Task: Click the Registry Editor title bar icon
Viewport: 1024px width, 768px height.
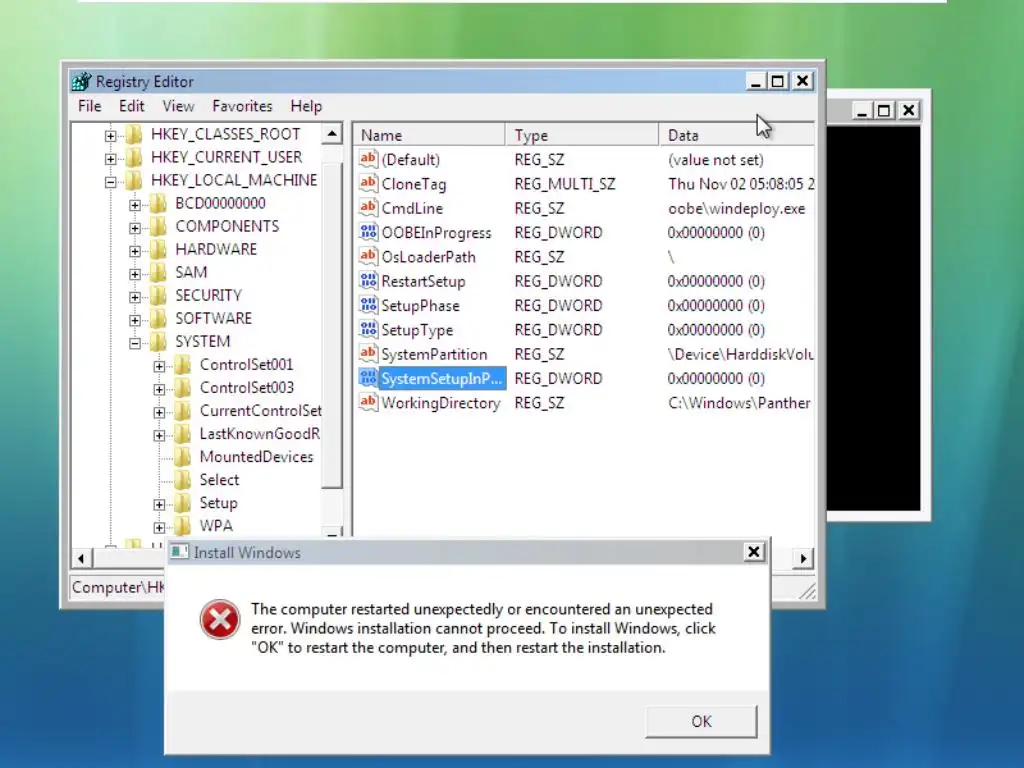Action: (x=82, y=82)
